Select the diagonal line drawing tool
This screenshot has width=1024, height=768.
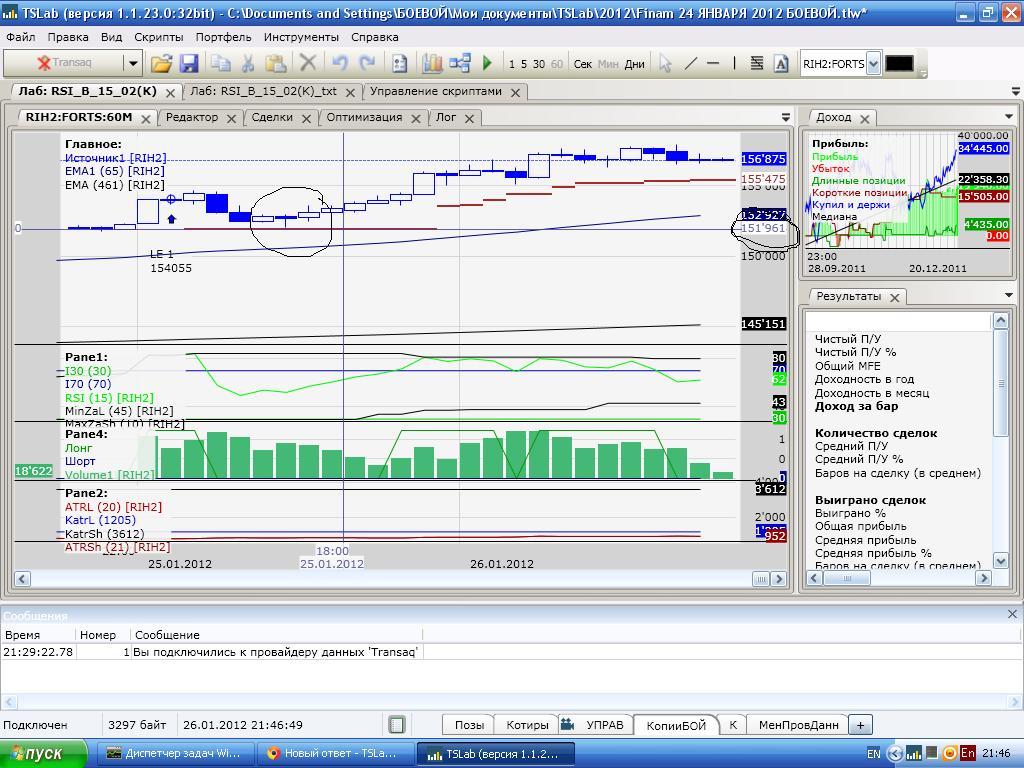pos(690,63)
